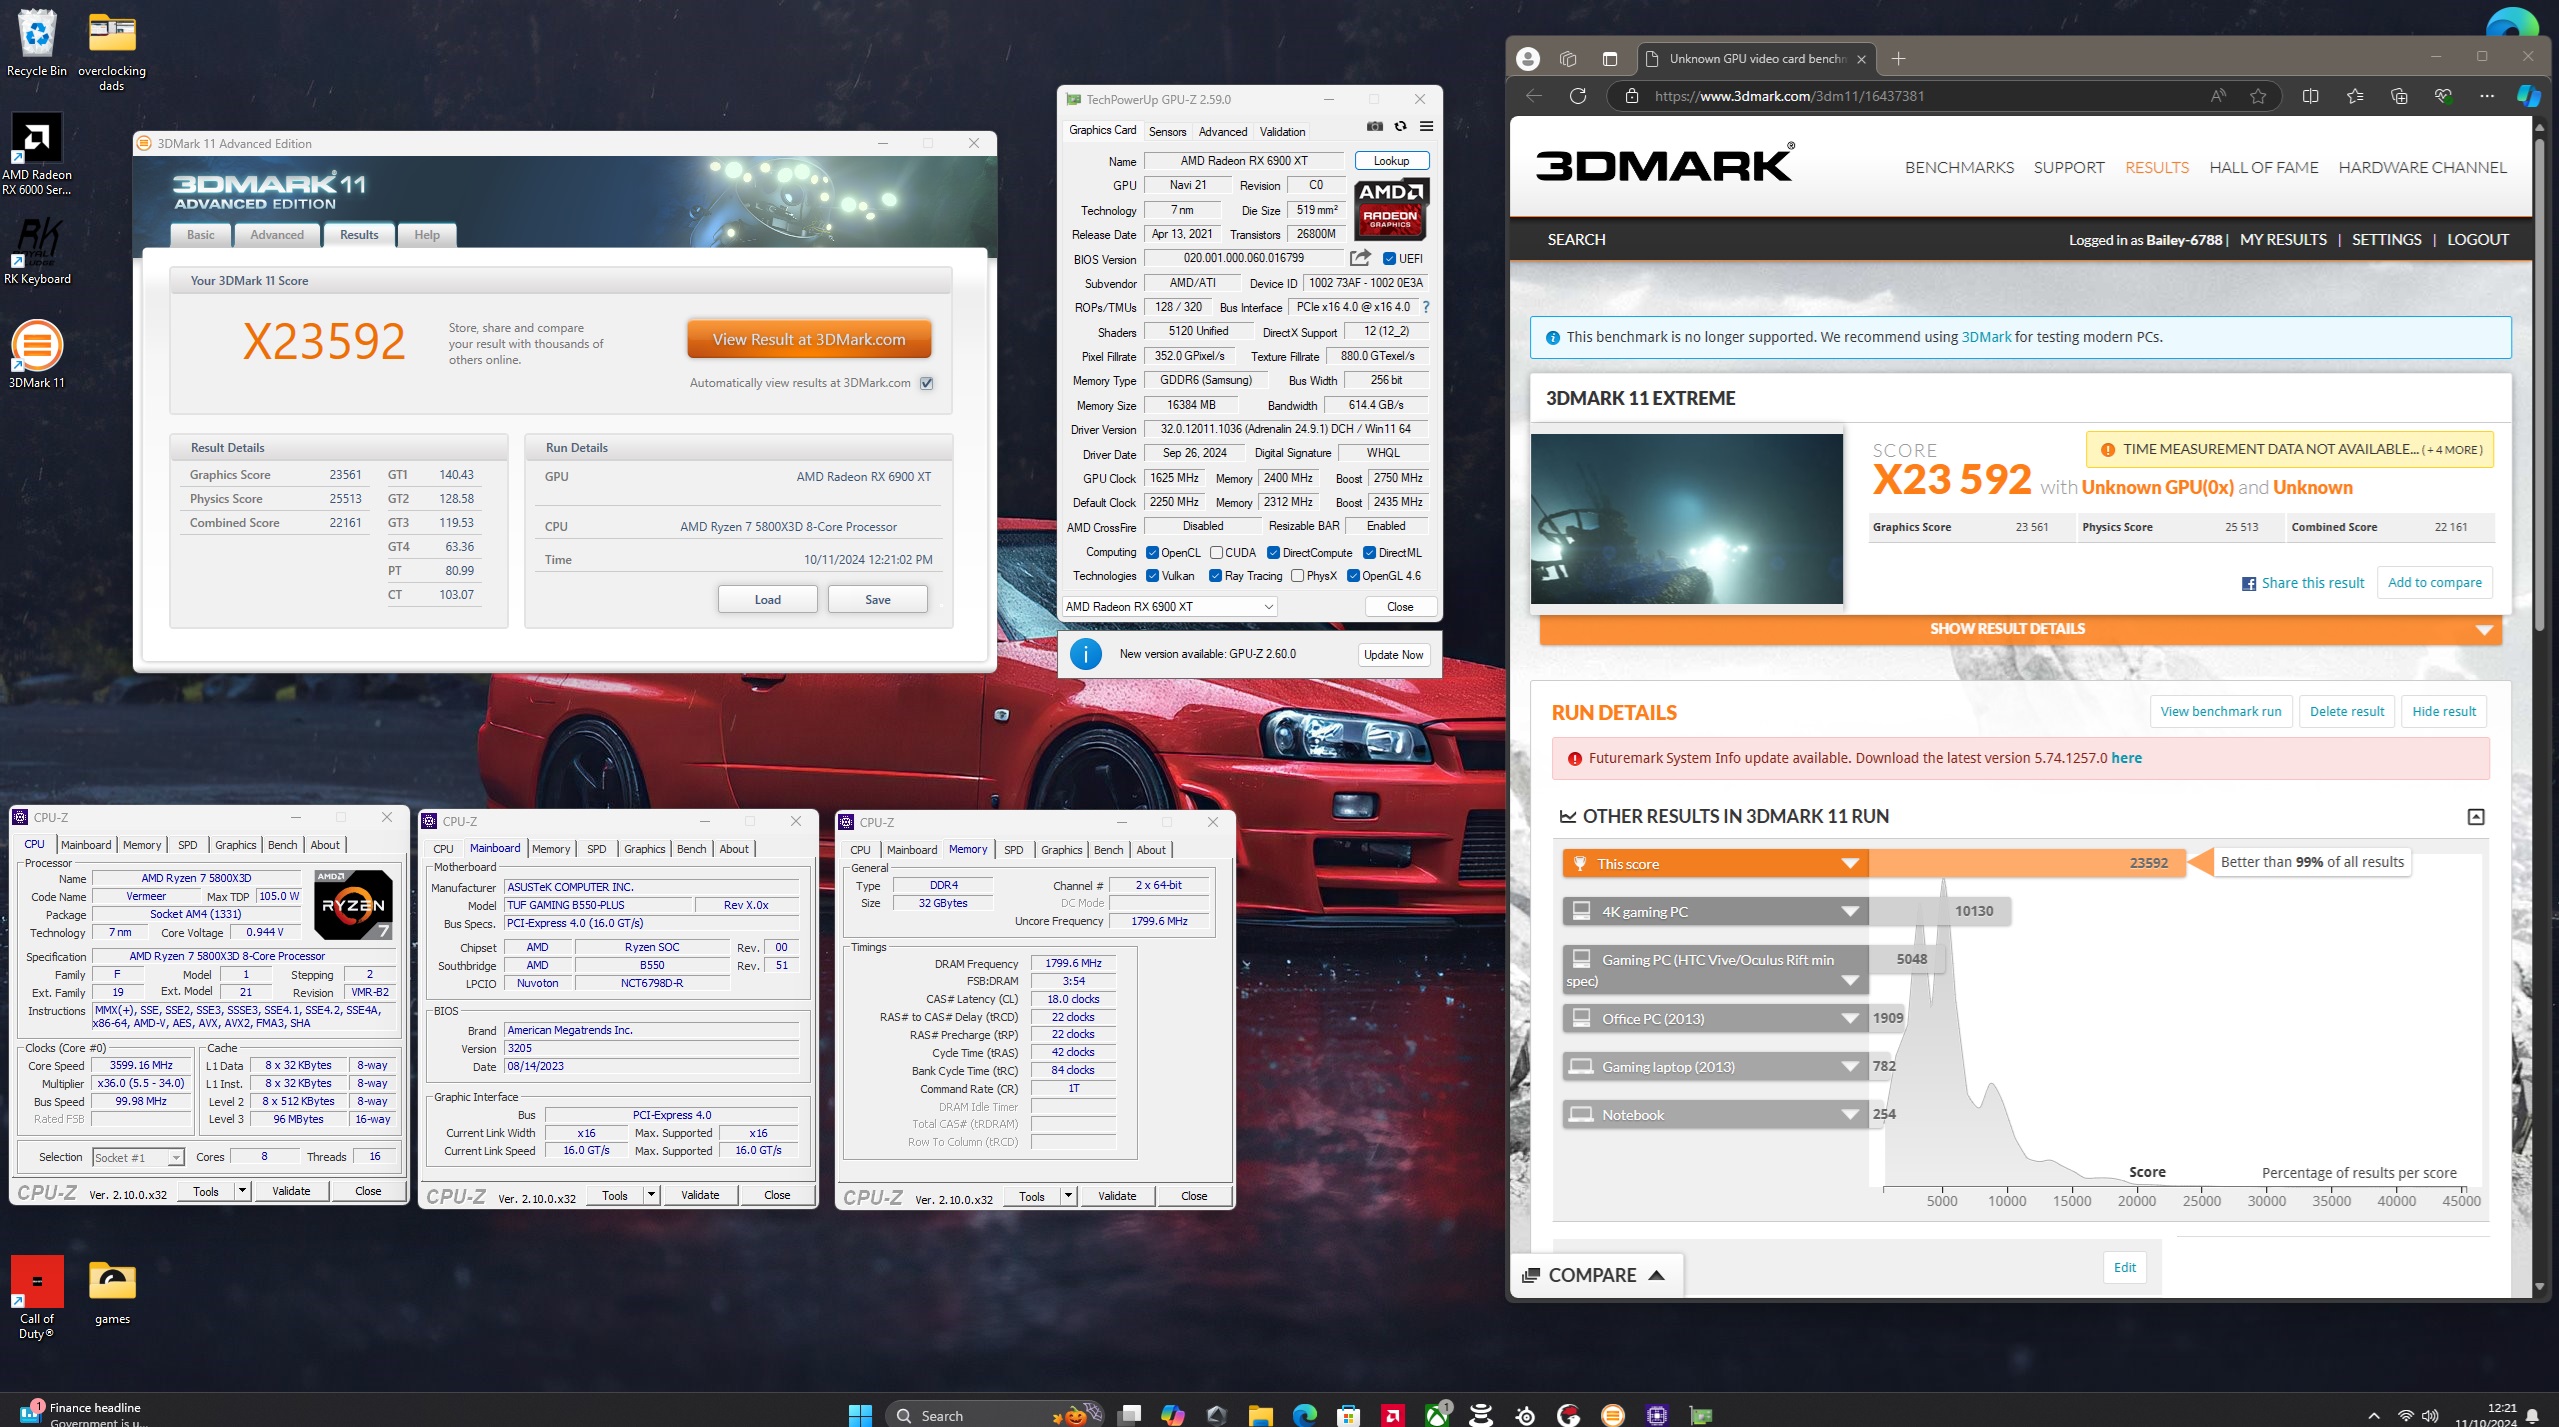
Task: Click View Result at 3DMark.com button
Action: click(x=809, y=340)
